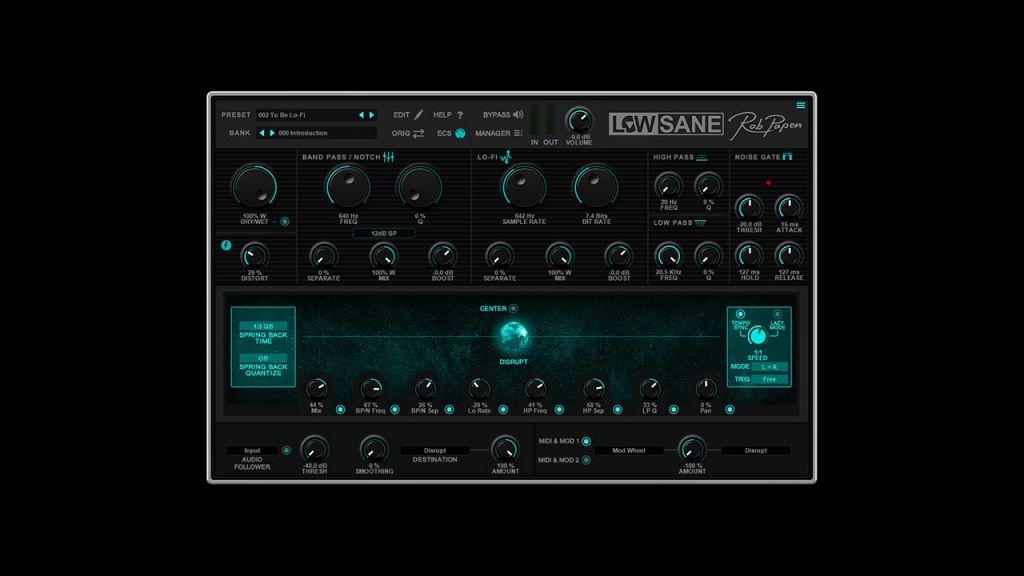1024x576 pixels.
Task: Toggle the distortion lightning bolt icon
Action: click(226, 246)
